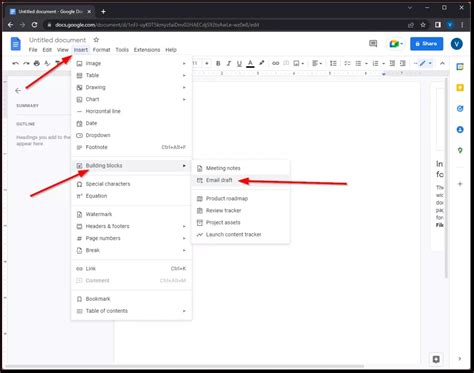
Task: Select Special characters menu item
Action: (131, 184)
